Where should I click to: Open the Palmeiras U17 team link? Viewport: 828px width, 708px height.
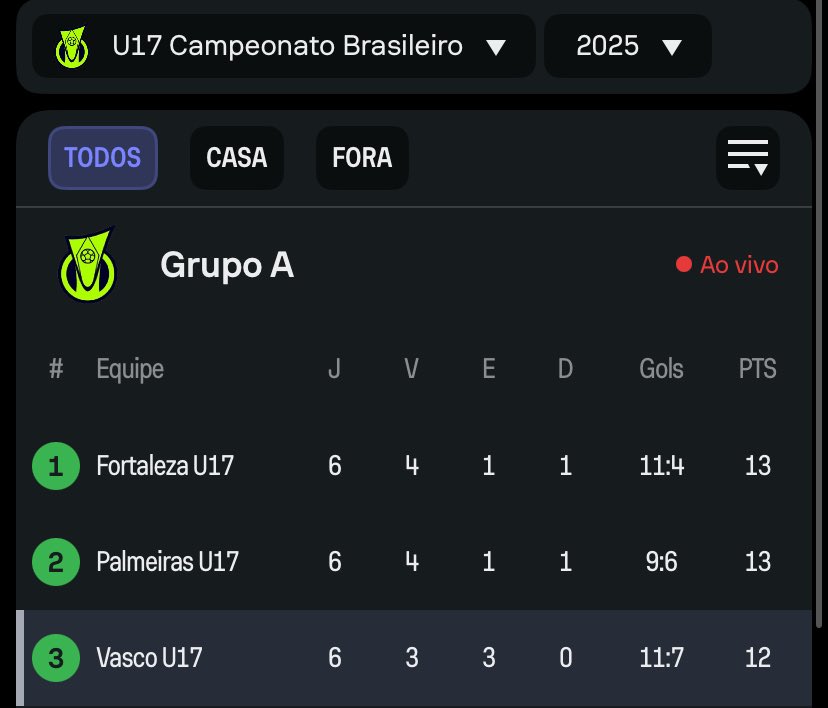click(168, 562)
